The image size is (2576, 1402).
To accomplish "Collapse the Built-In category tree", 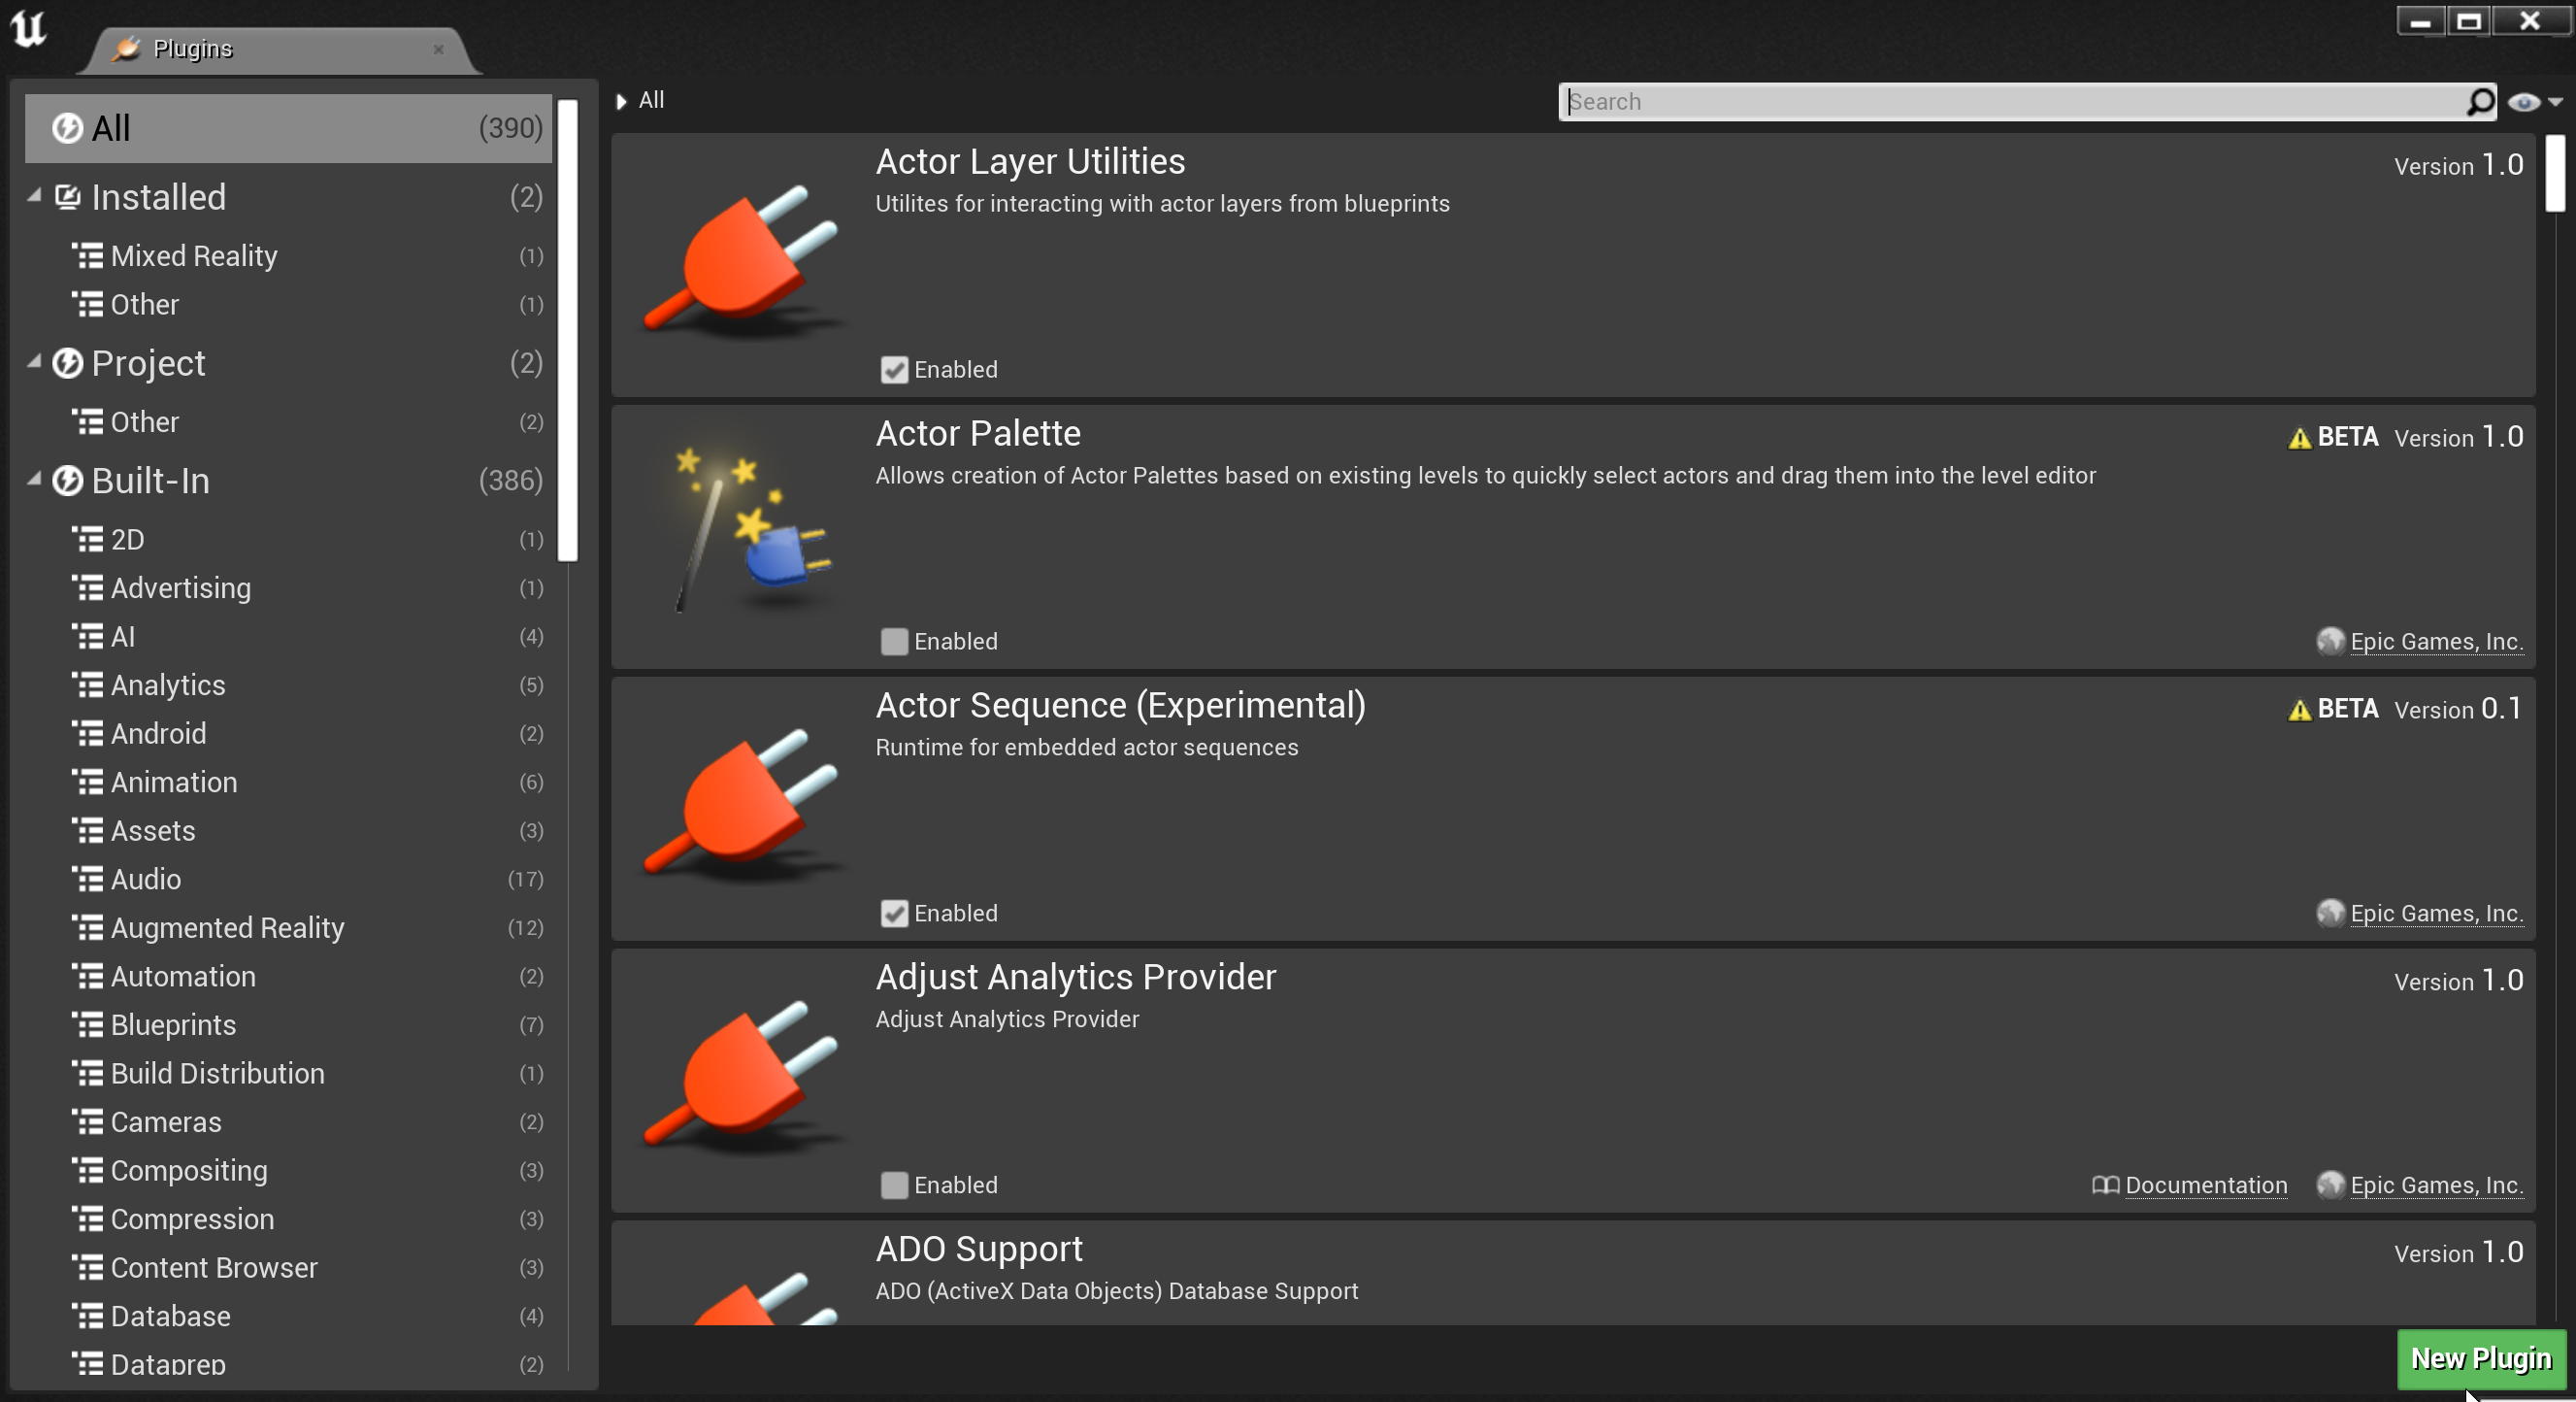I will coord(35,480).
